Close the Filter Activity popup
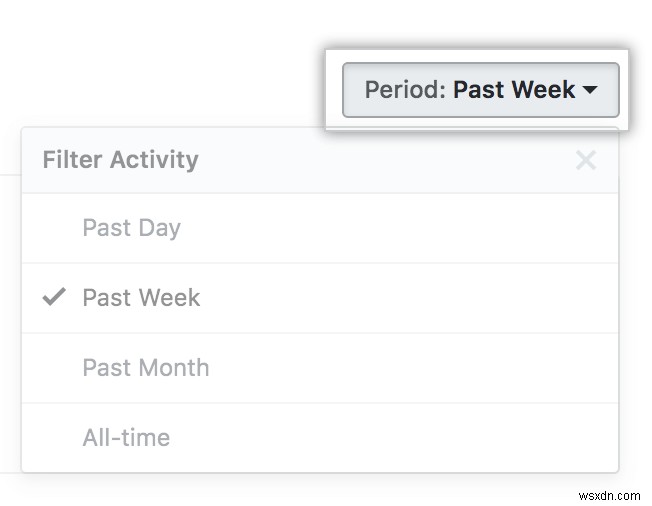Screen dimensions: 652x506 586,160
